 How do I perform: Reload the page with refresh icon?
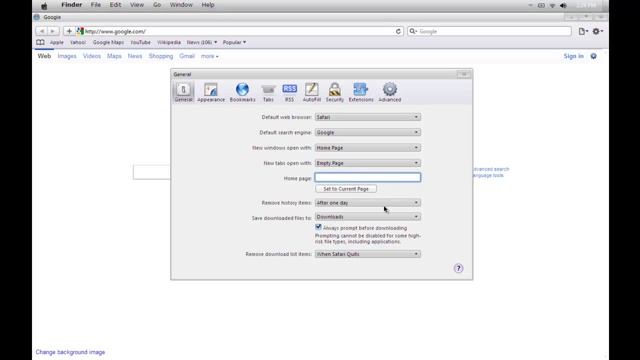click(x=398, y=31)
